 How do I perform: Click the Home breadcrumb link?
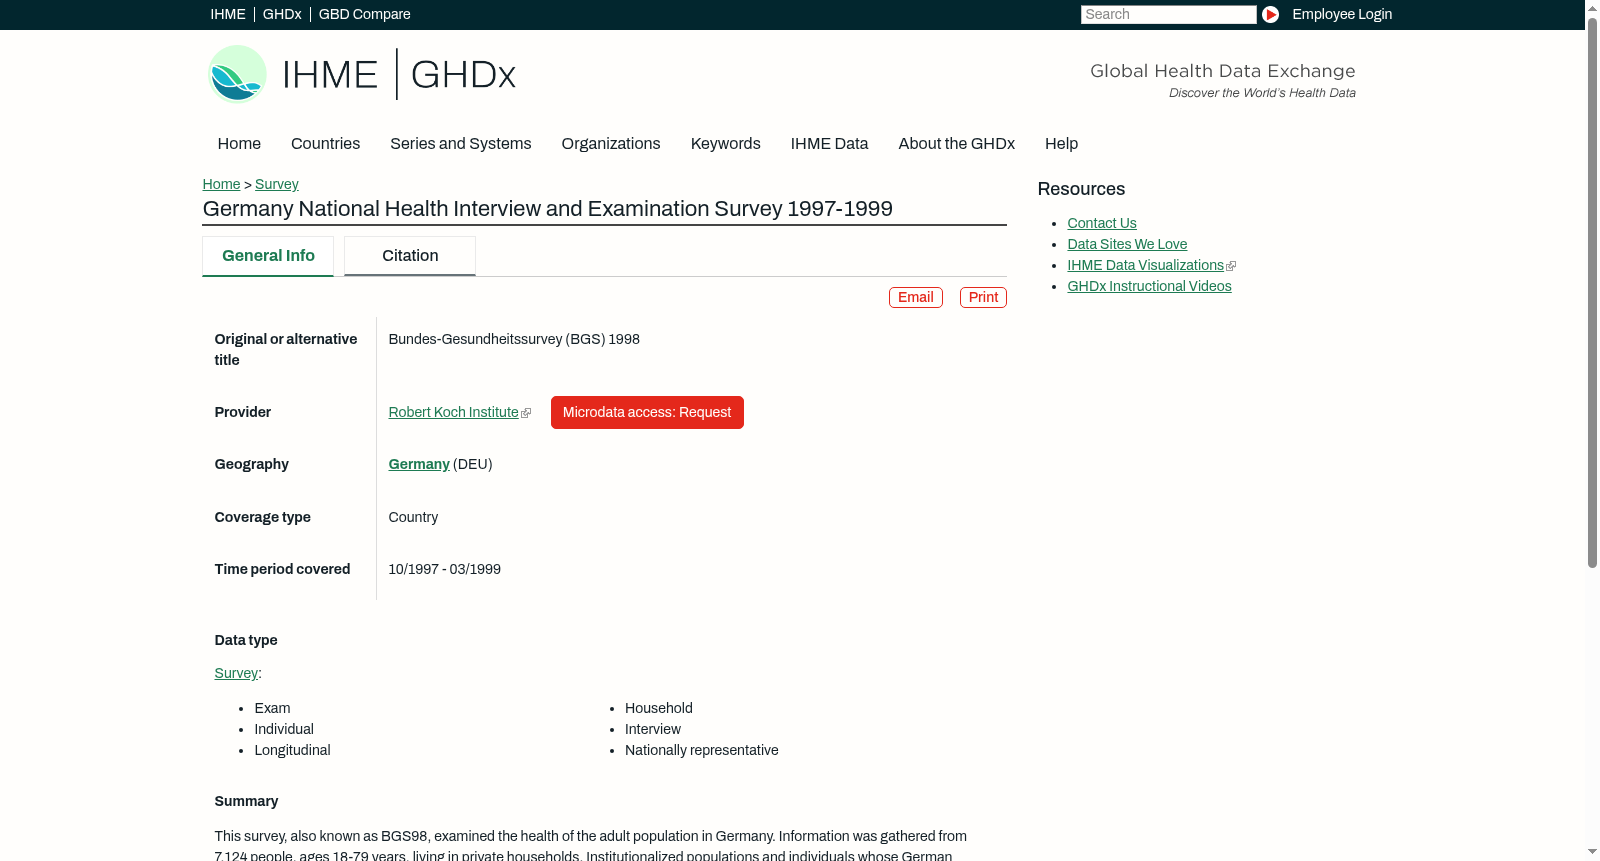point(221,184)
